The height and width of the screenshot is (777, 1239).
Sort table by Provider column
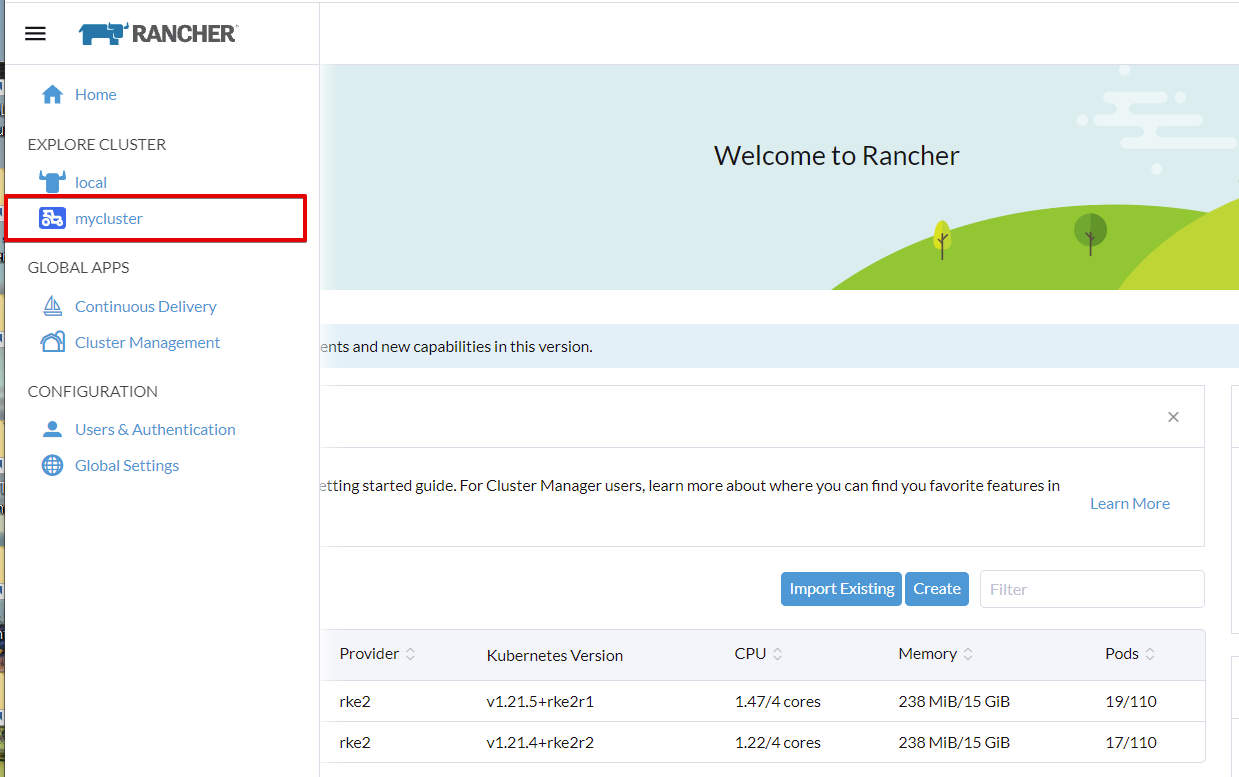(x=377, y=654)
